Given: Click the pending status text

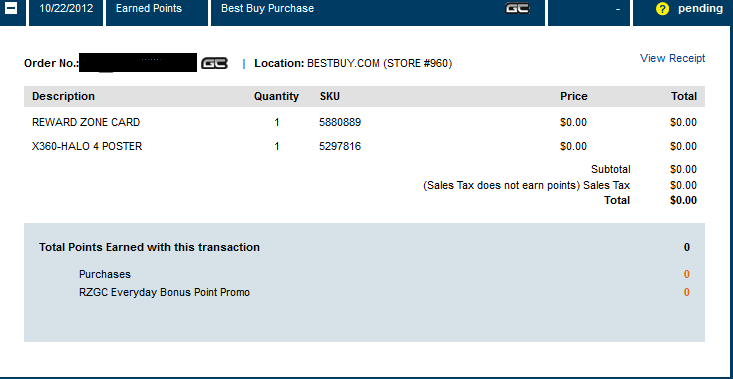Looking at the screenshot, I should click(700, 8).
